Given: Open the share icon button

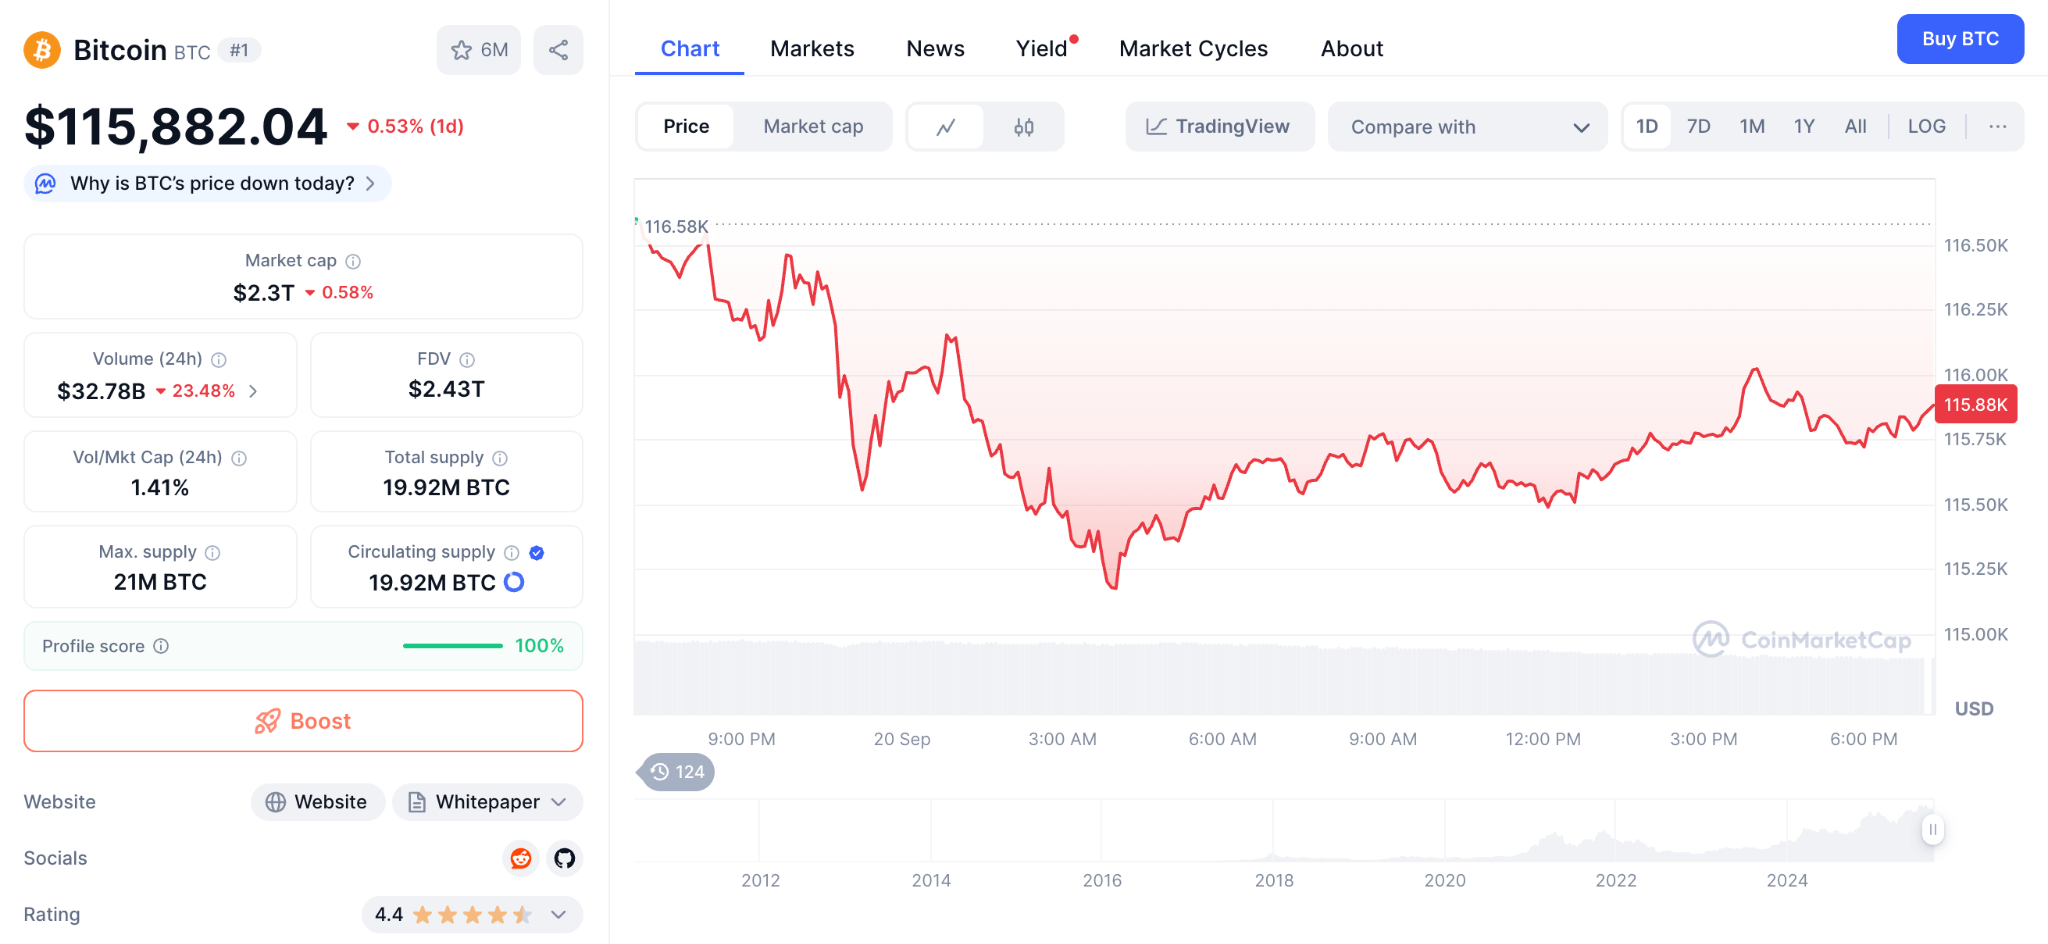Looking at the screenshot, I should (558, 50).
